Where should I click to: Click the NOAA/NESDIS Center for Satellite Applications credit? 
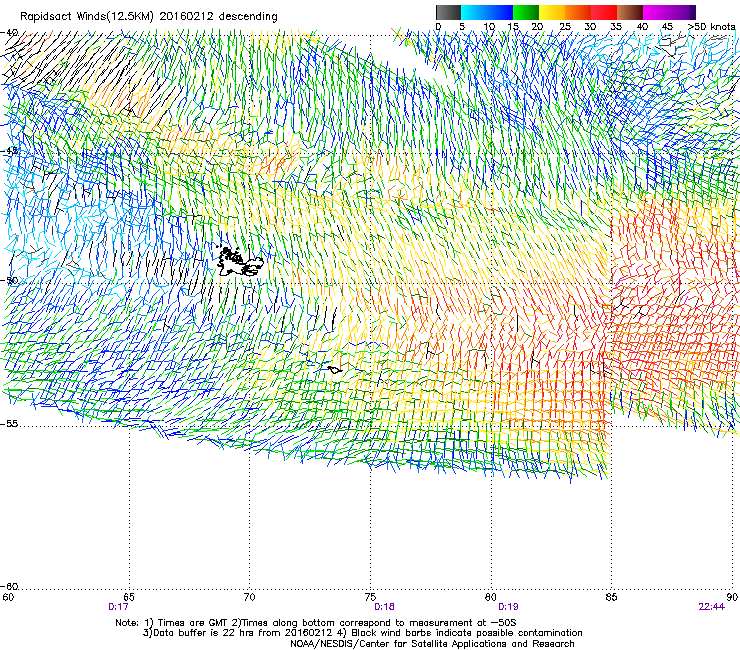[x=432, y=644]
